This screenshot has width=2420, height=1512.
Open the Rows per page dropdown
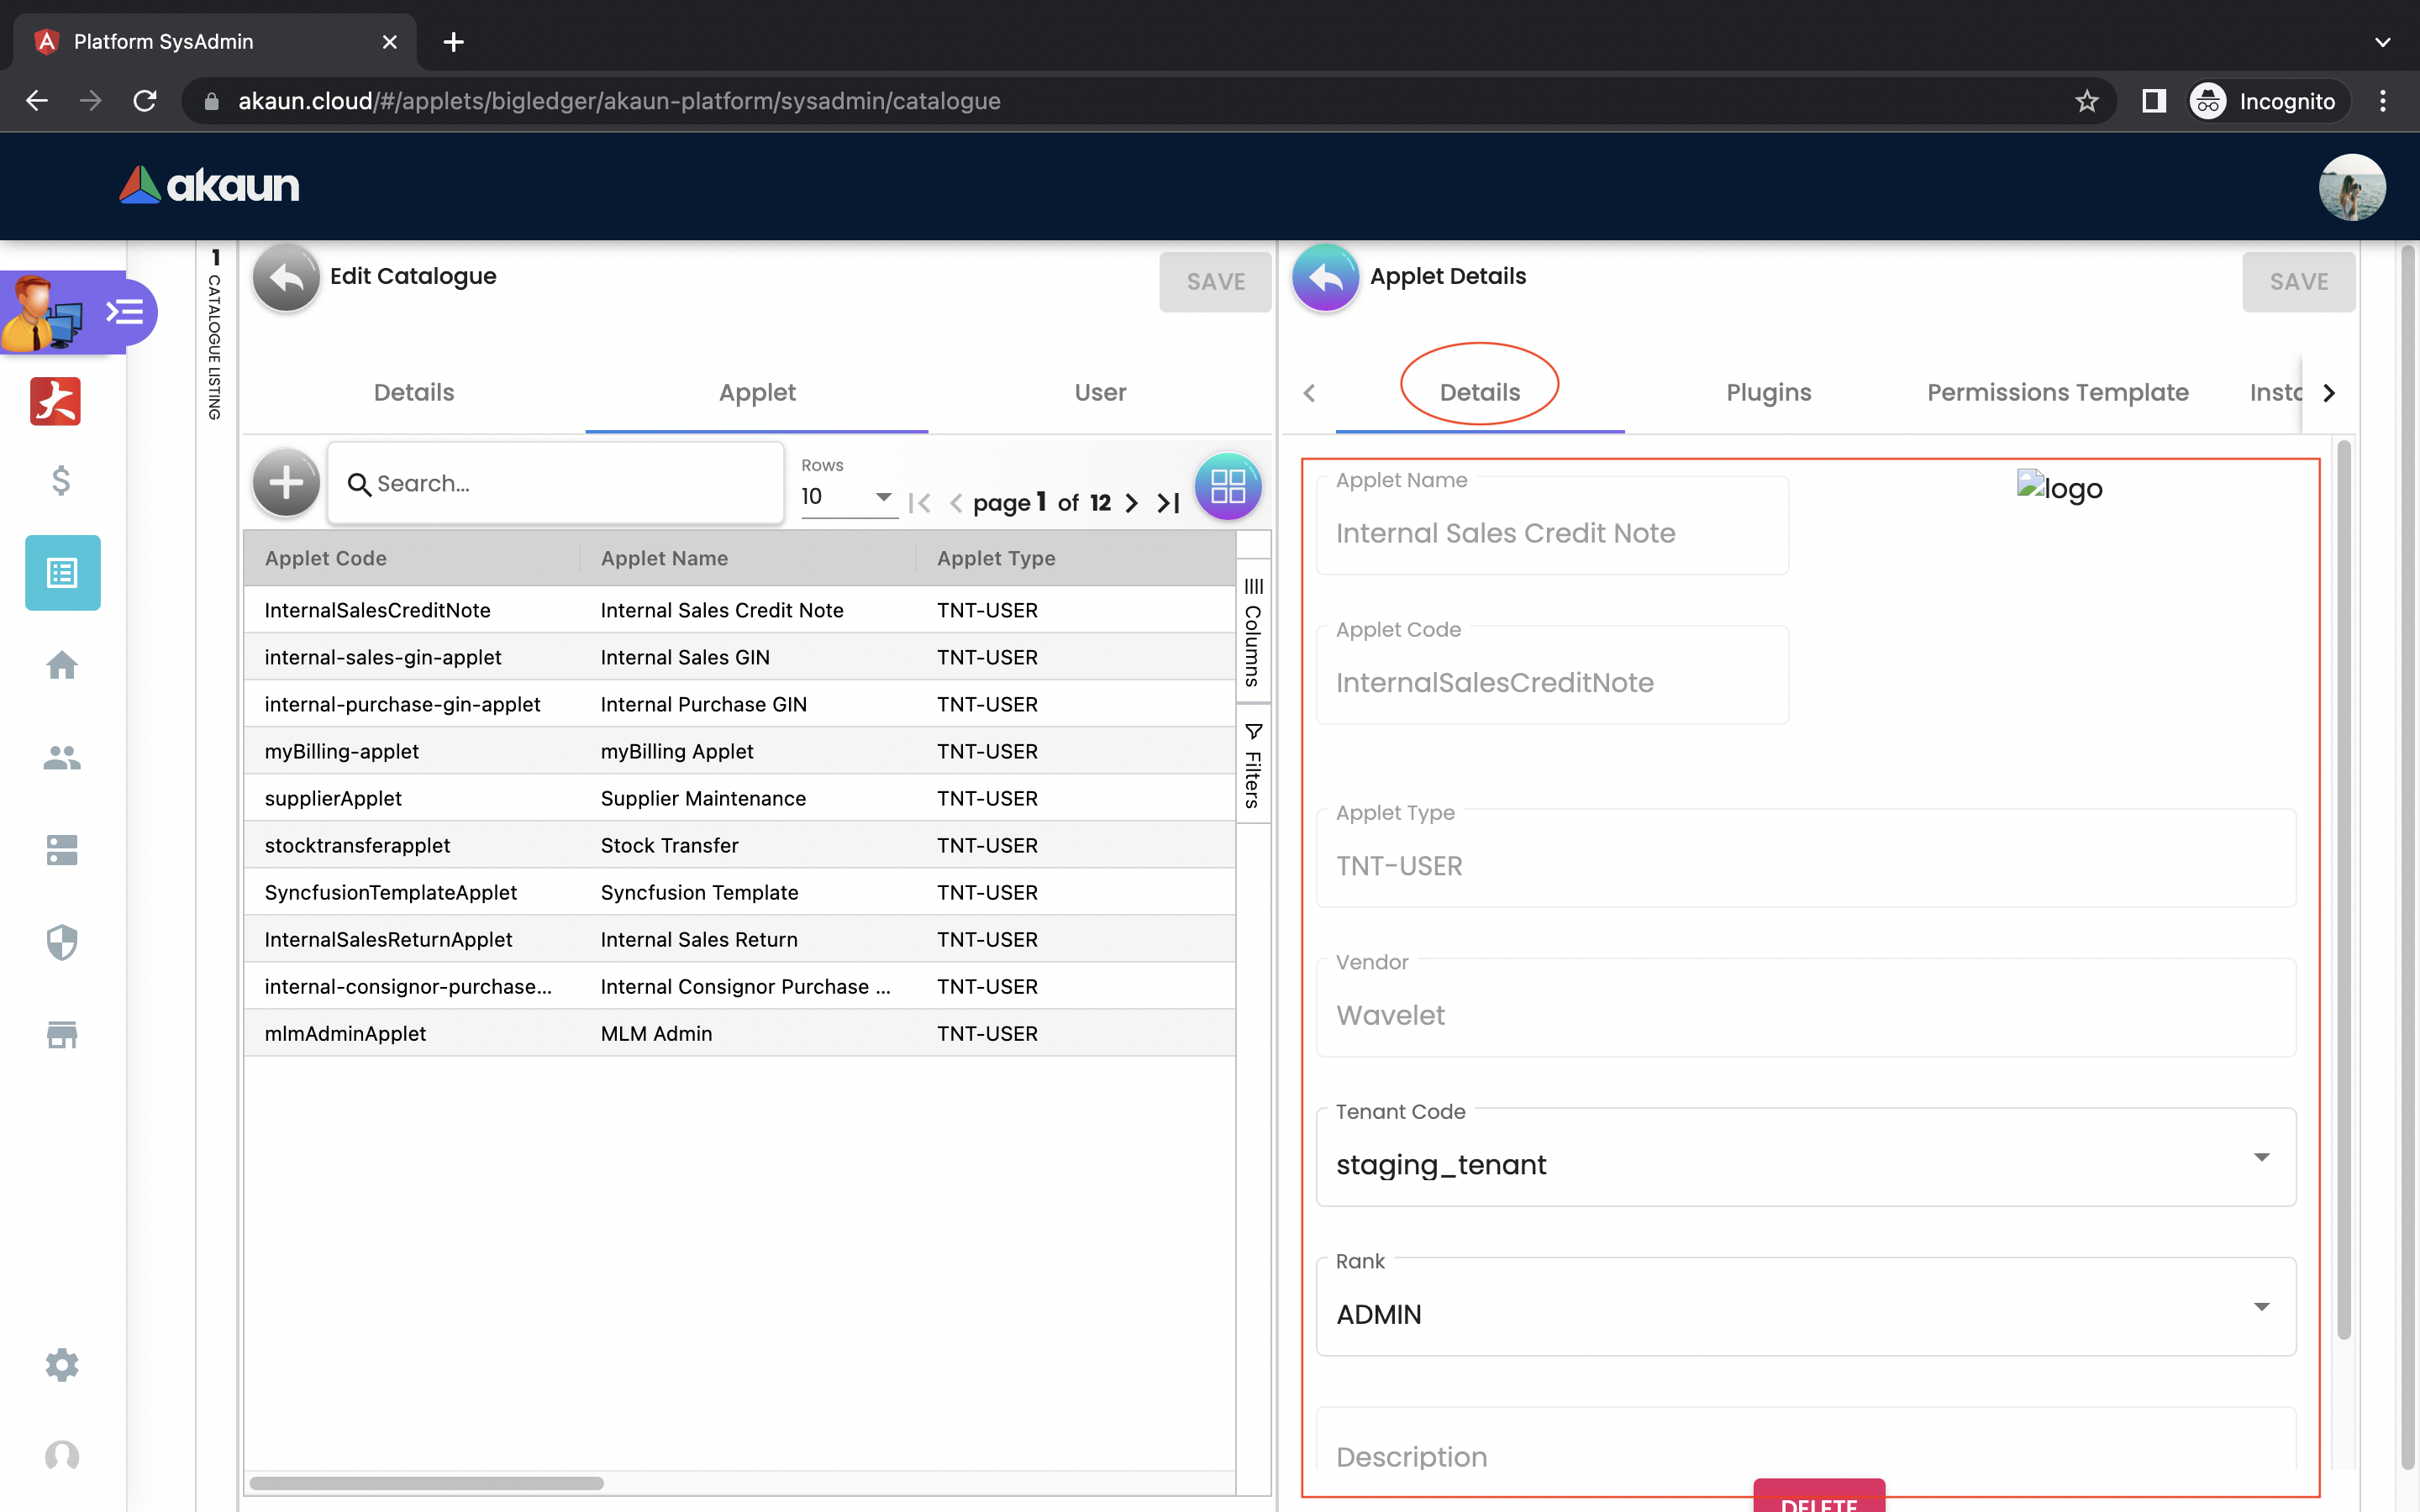click(x=848, y=497)
